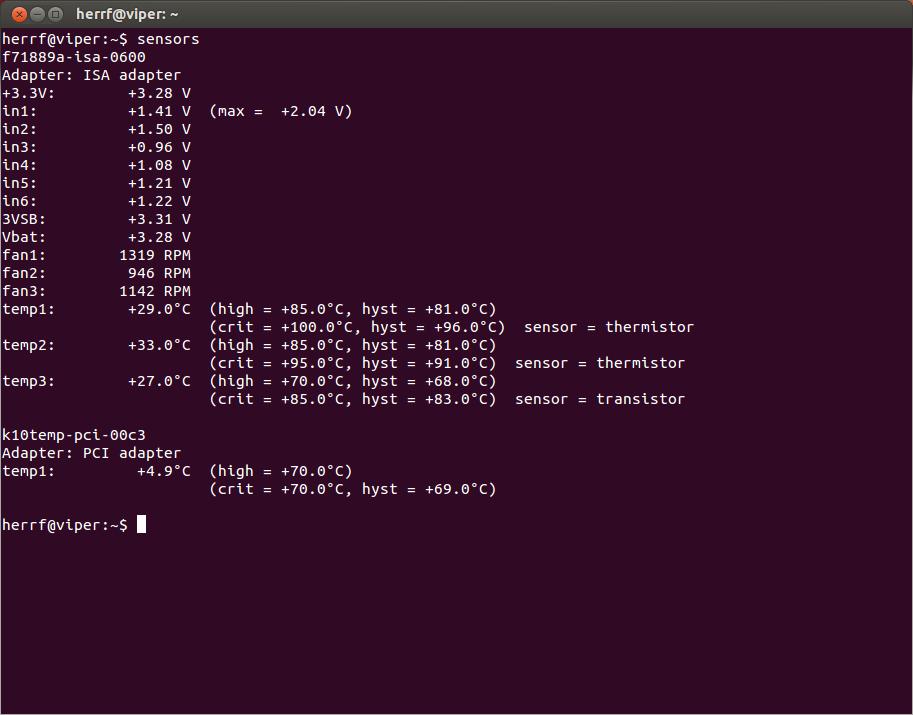
Task: Click the +4.9°C k10temp reading
Action: tap(163, 471)
